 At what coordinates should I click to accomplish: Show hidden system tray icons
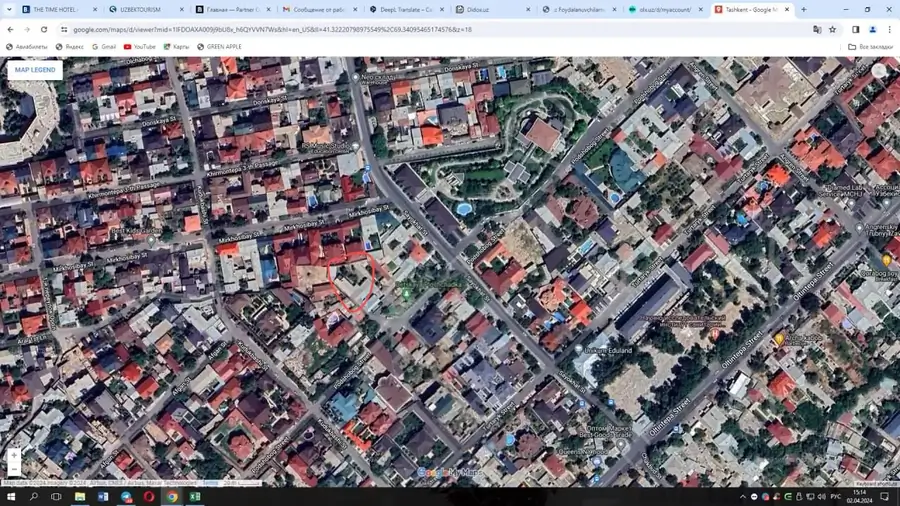click(x=743, y=497)
